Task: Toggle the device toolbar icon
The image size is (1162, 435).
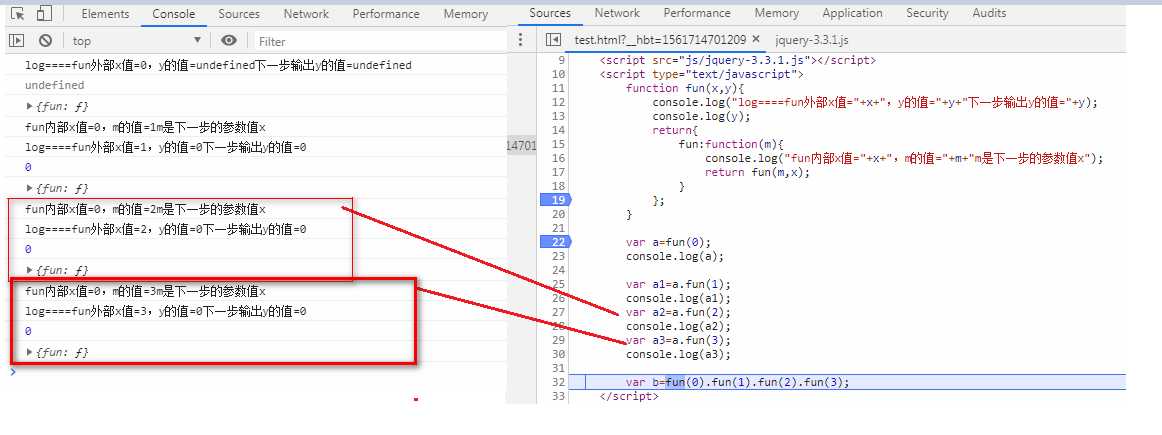Action: [x=44, y=13]
